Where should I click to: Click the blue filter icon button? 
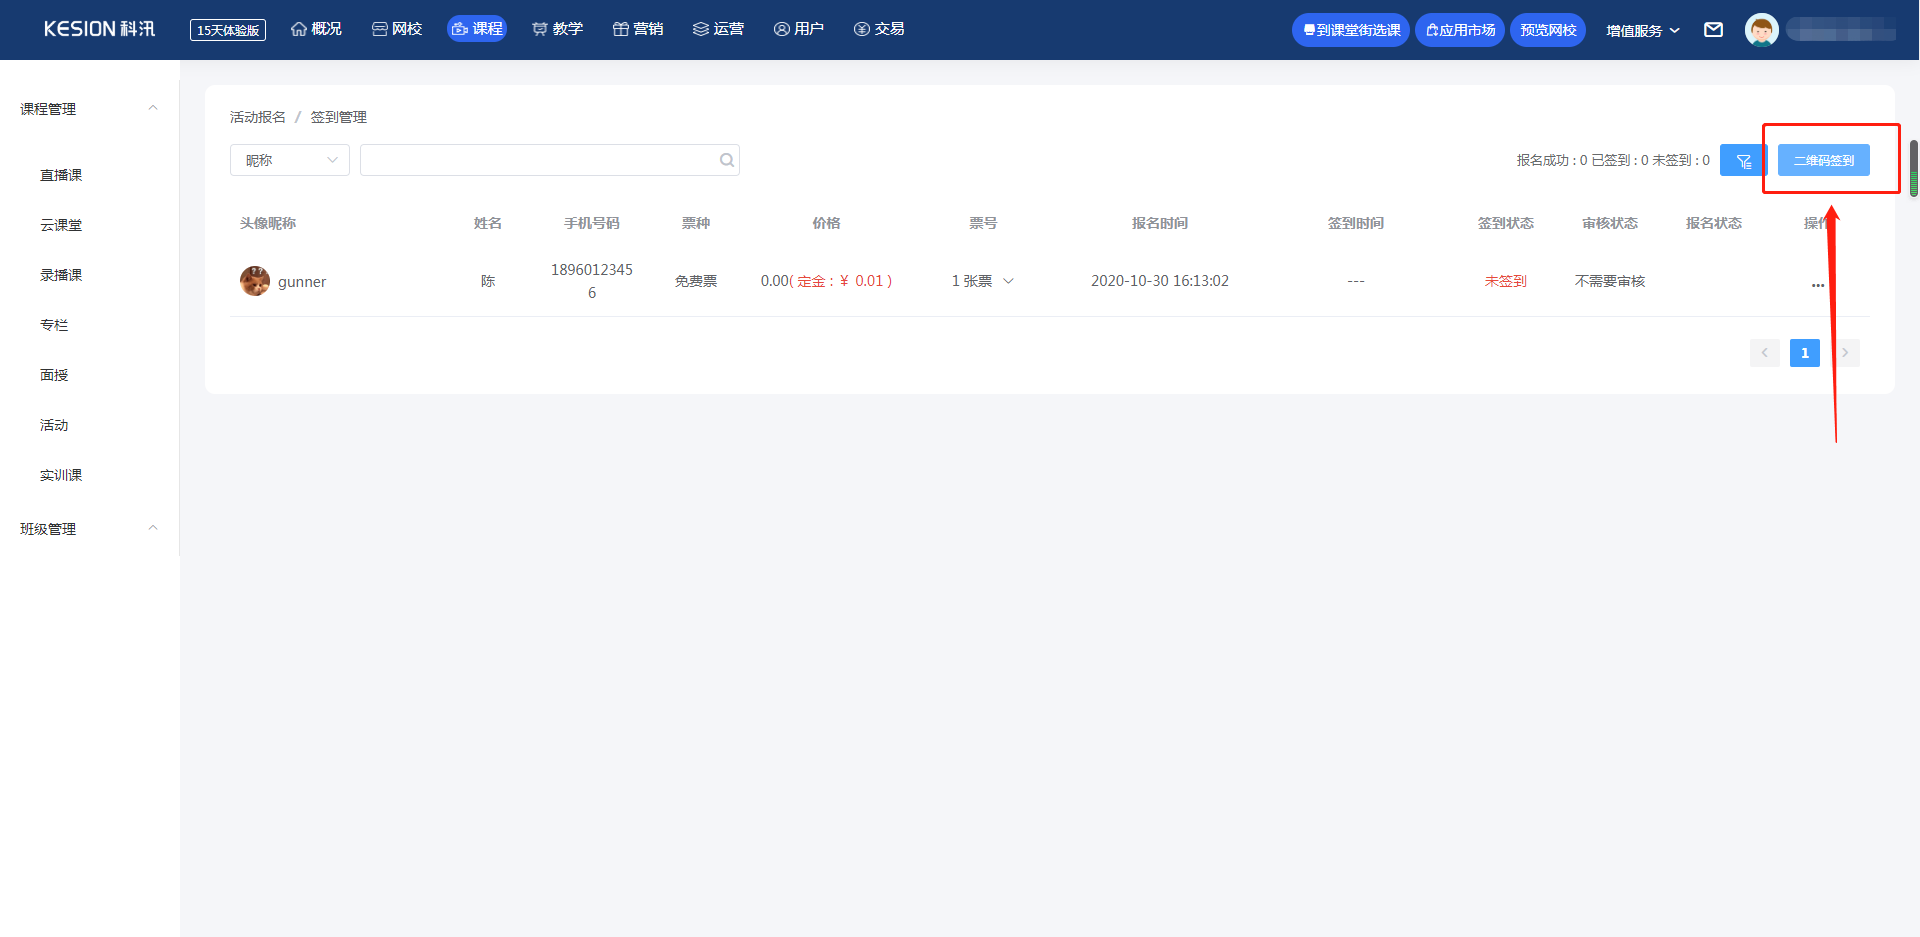click(1743, 161)
